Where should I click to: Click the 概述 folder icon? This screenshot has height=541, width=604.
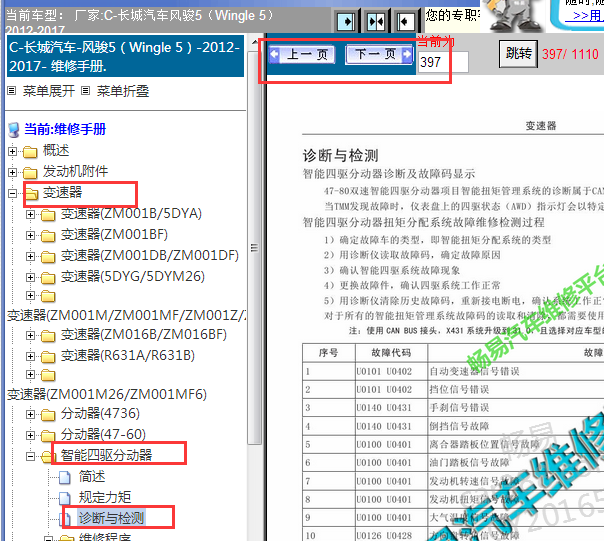tap(30, 152)
